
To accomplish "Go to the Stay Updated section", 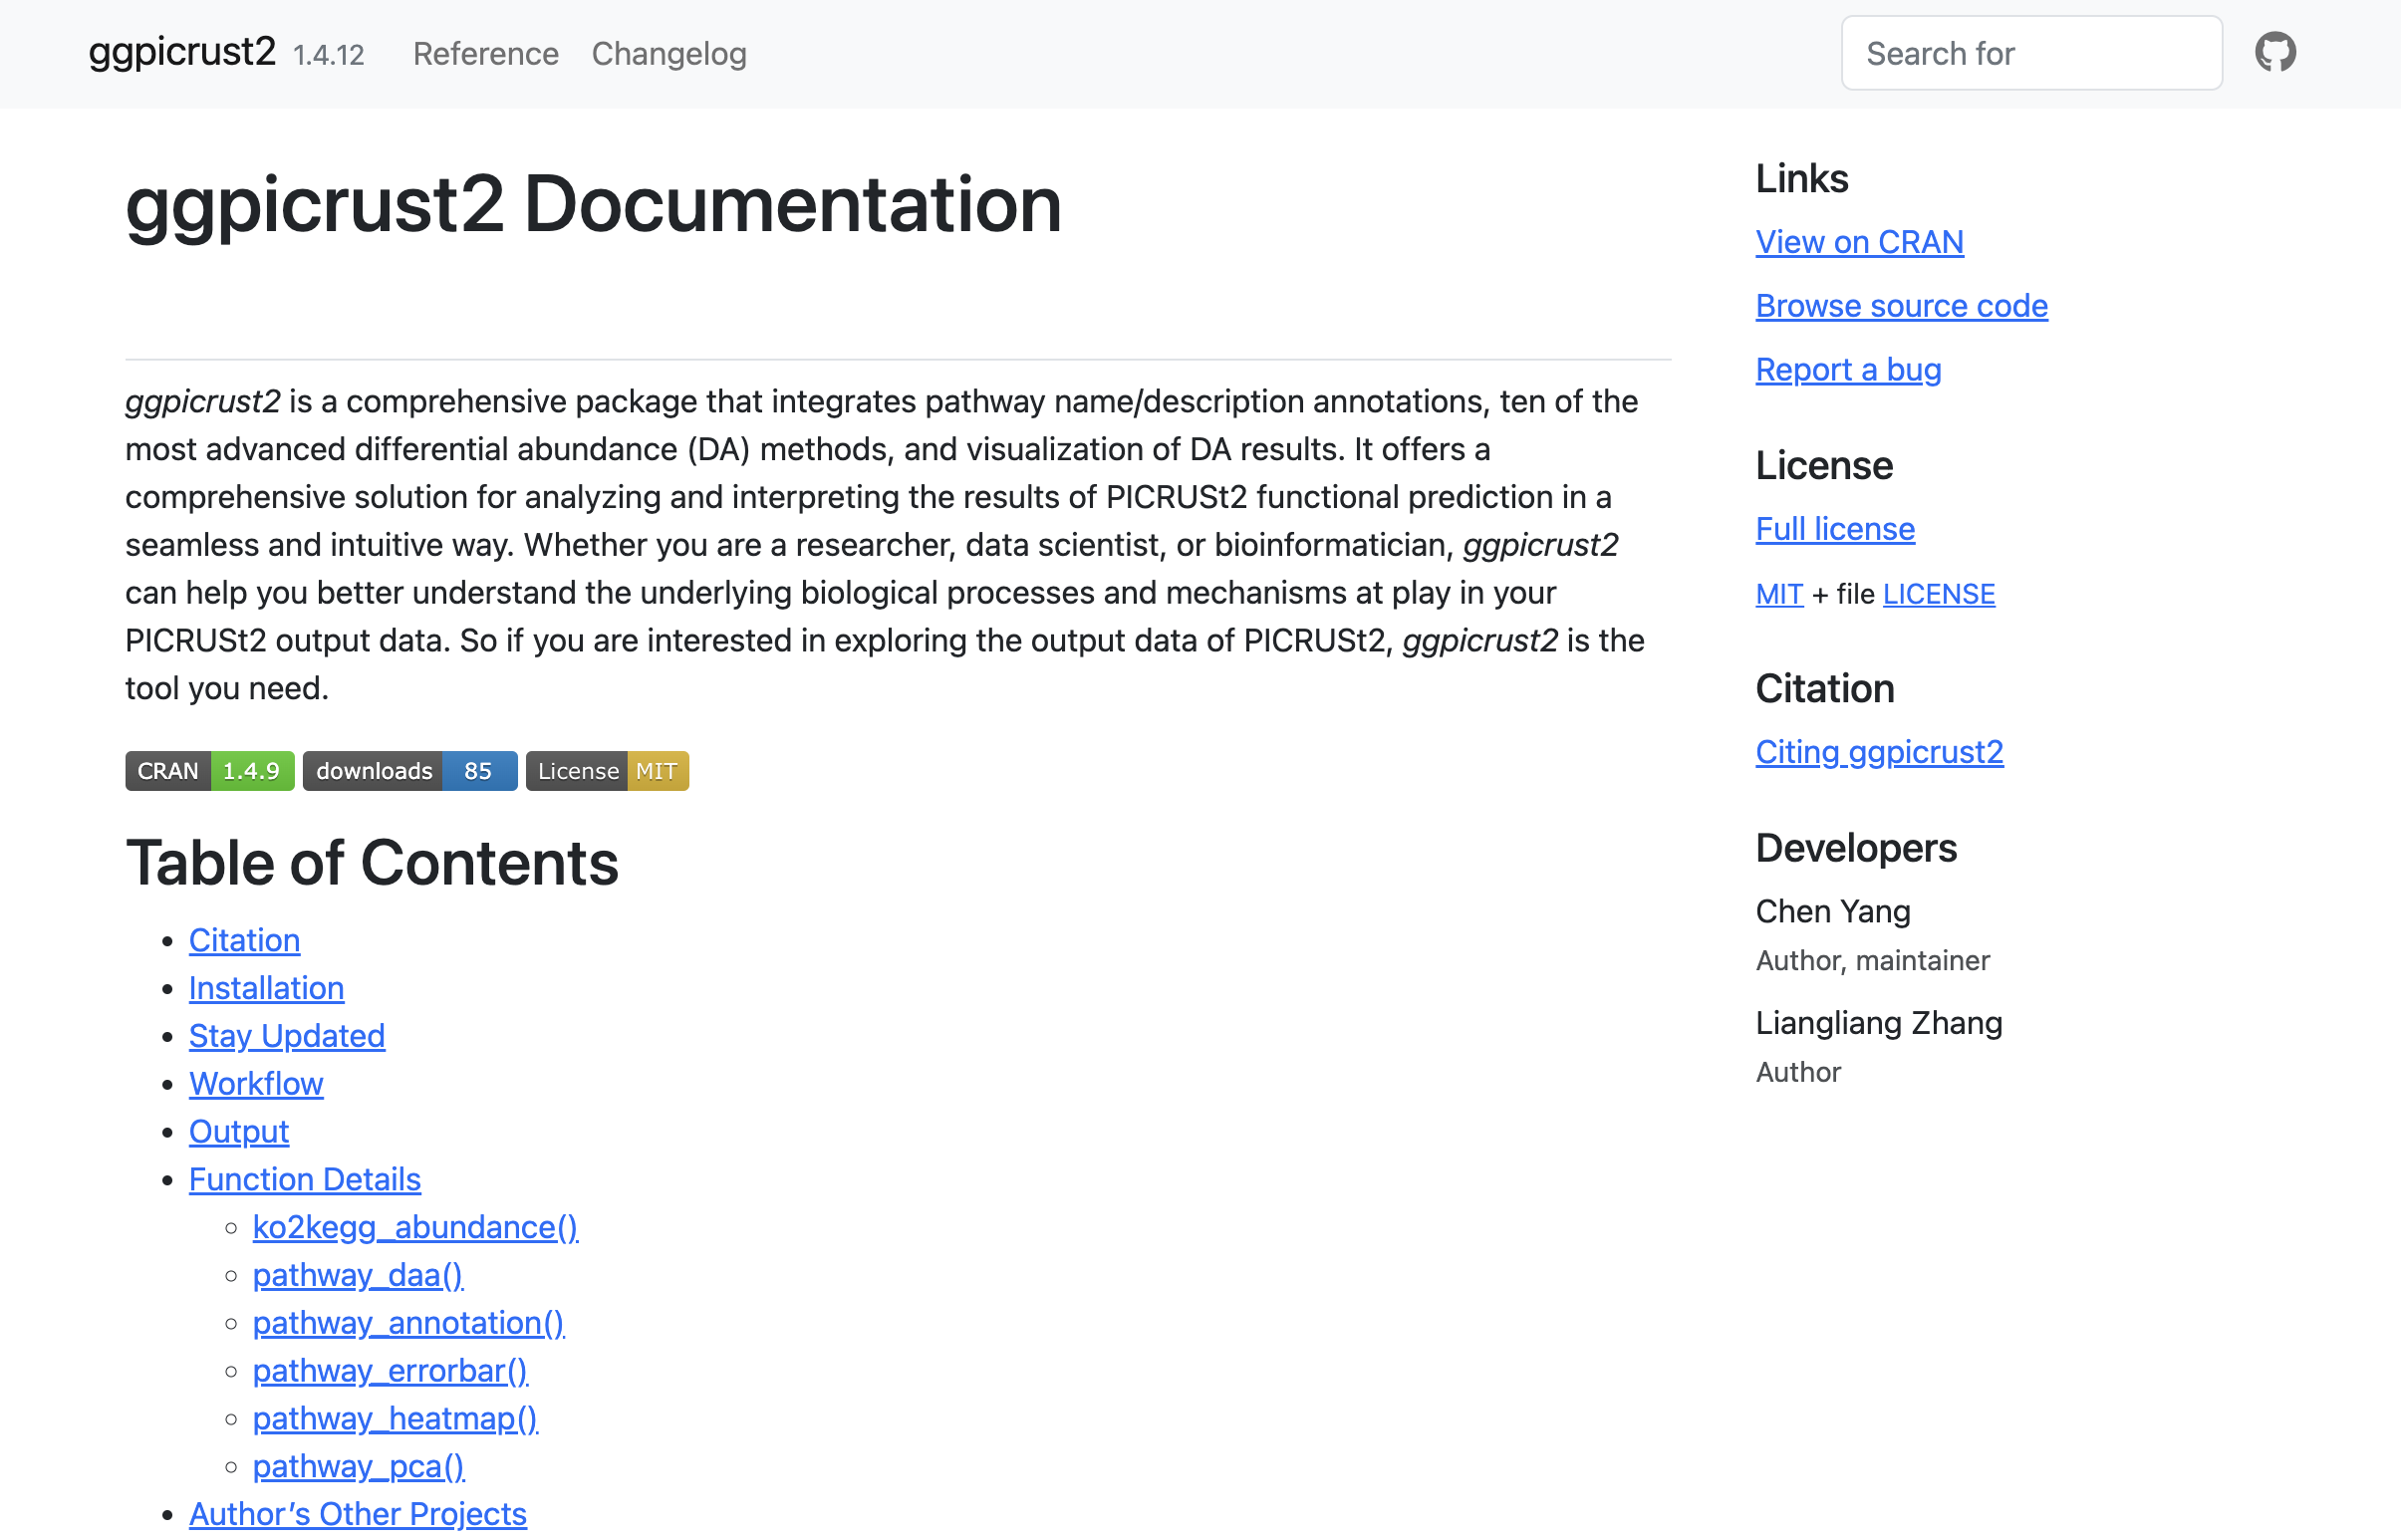I will 287,1036.
